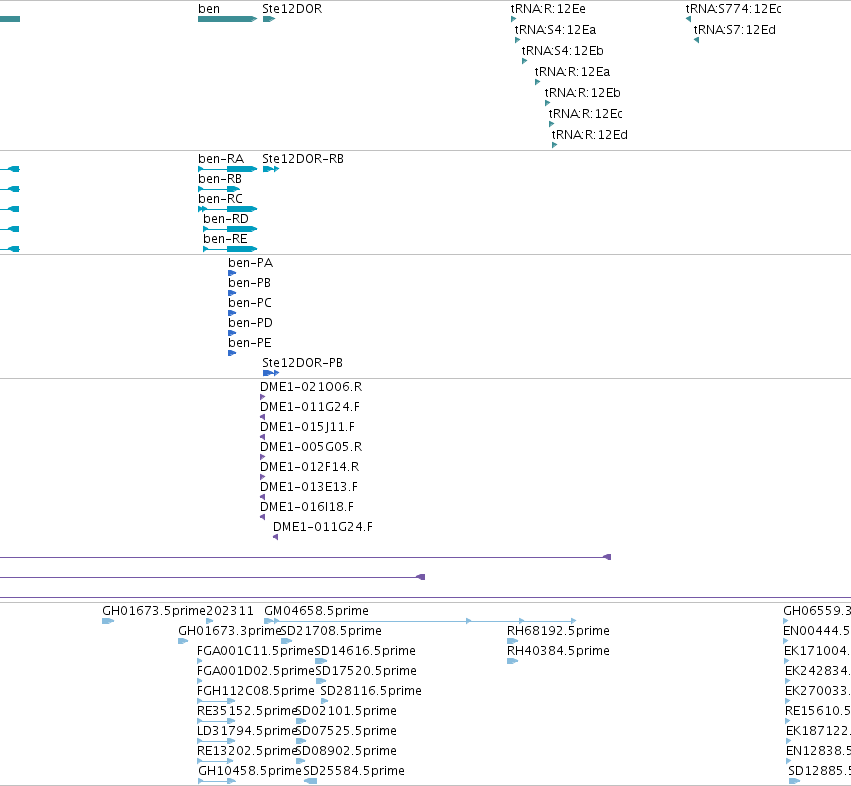851x786 pixels.
Task: Click the DME1-021O06.R clone end
Action: [x=263, y=397]
